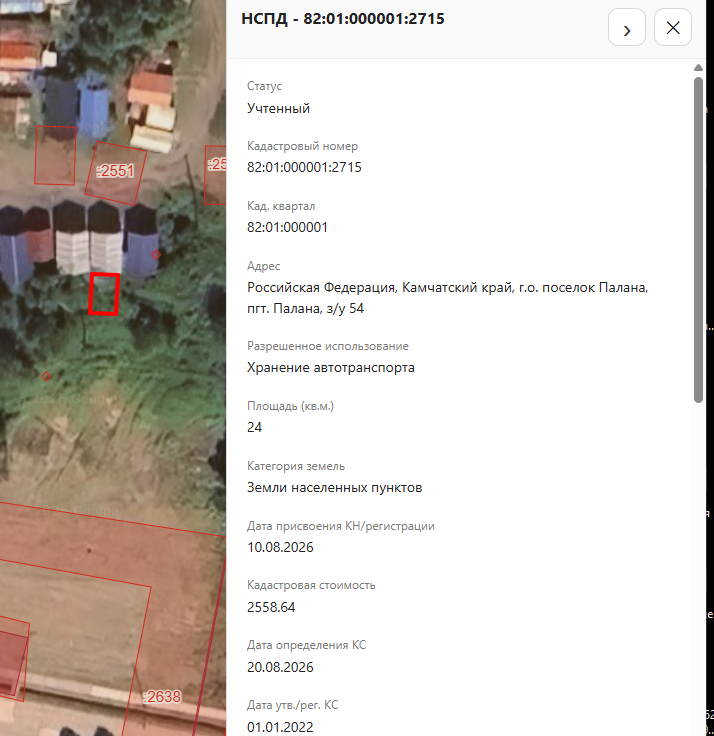This screenshot has height=736, width=714.
Task: Open next panel with the chevron arrow button
Action: pos(627,27)
